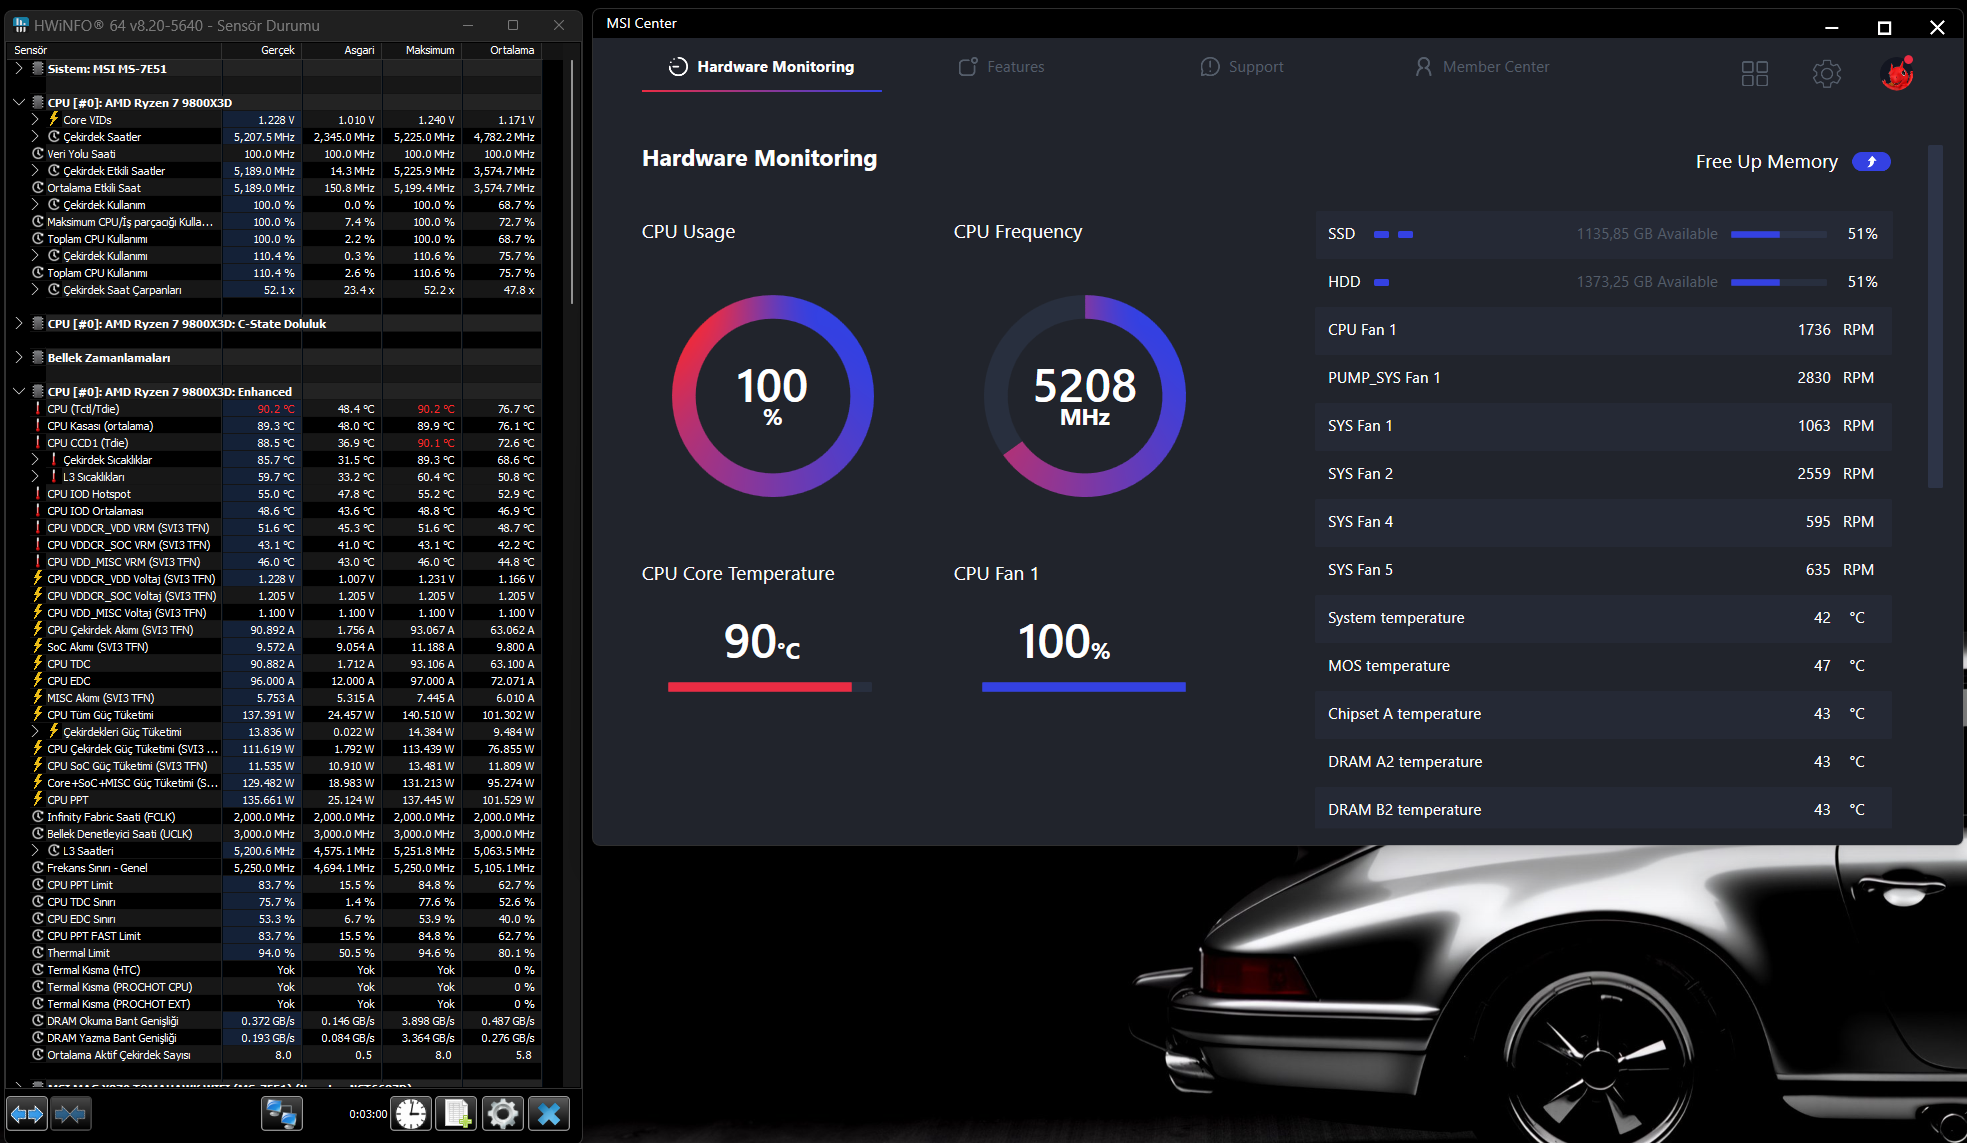
Task: Select the Chipset A temperature row
Action: (x=1603, y=714)
